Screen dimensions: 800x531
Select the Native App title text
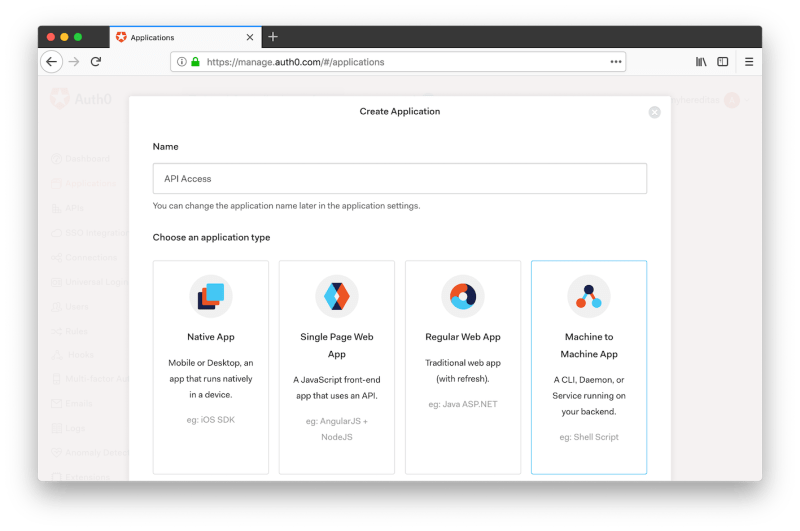(x=211, y=337)
